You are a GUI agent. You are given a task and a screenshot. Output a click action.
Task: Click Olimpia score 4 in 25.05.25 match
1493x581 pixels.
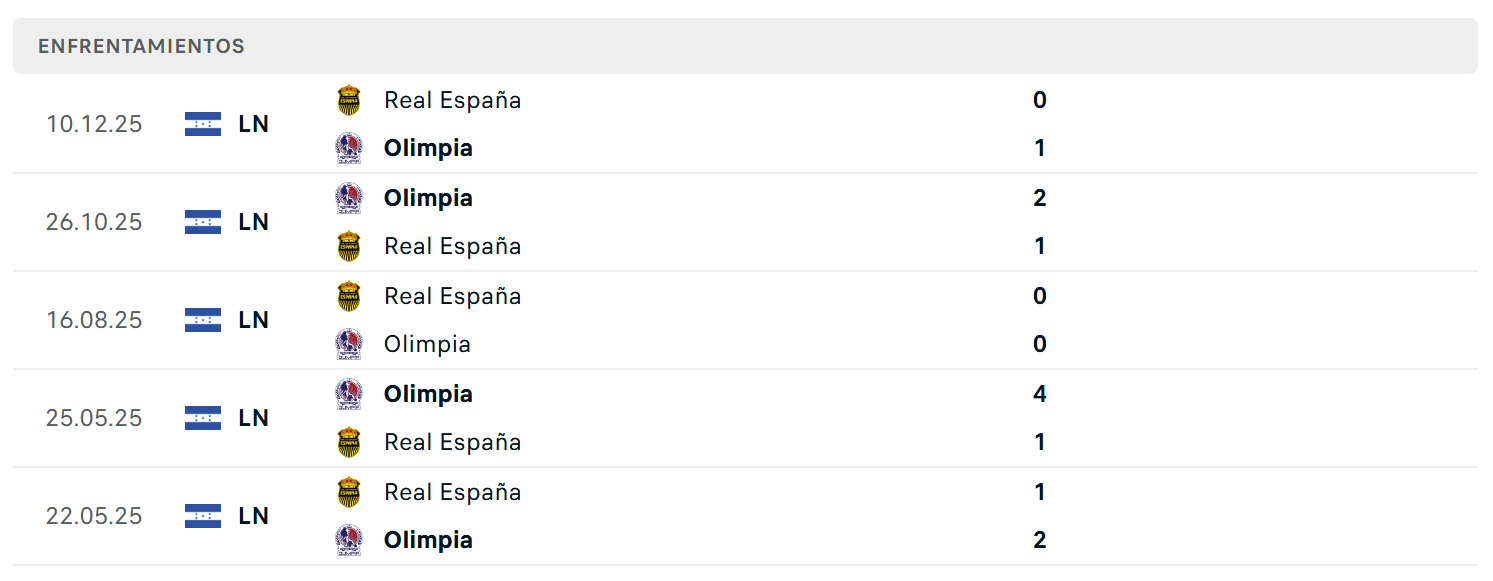[x=1040, y=394]
